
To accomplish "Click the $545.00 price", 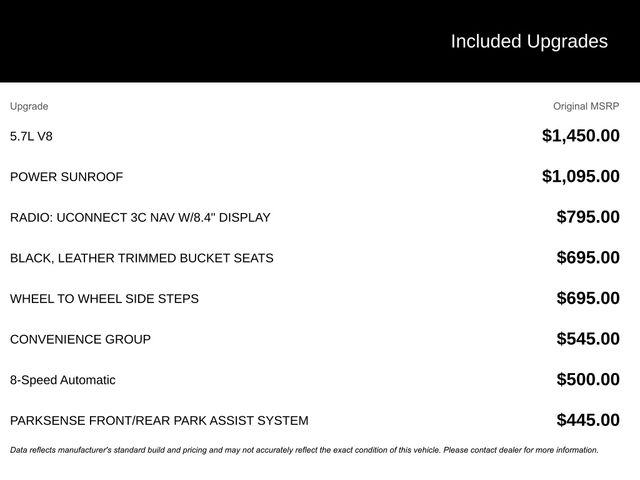I will coord(587,339).
